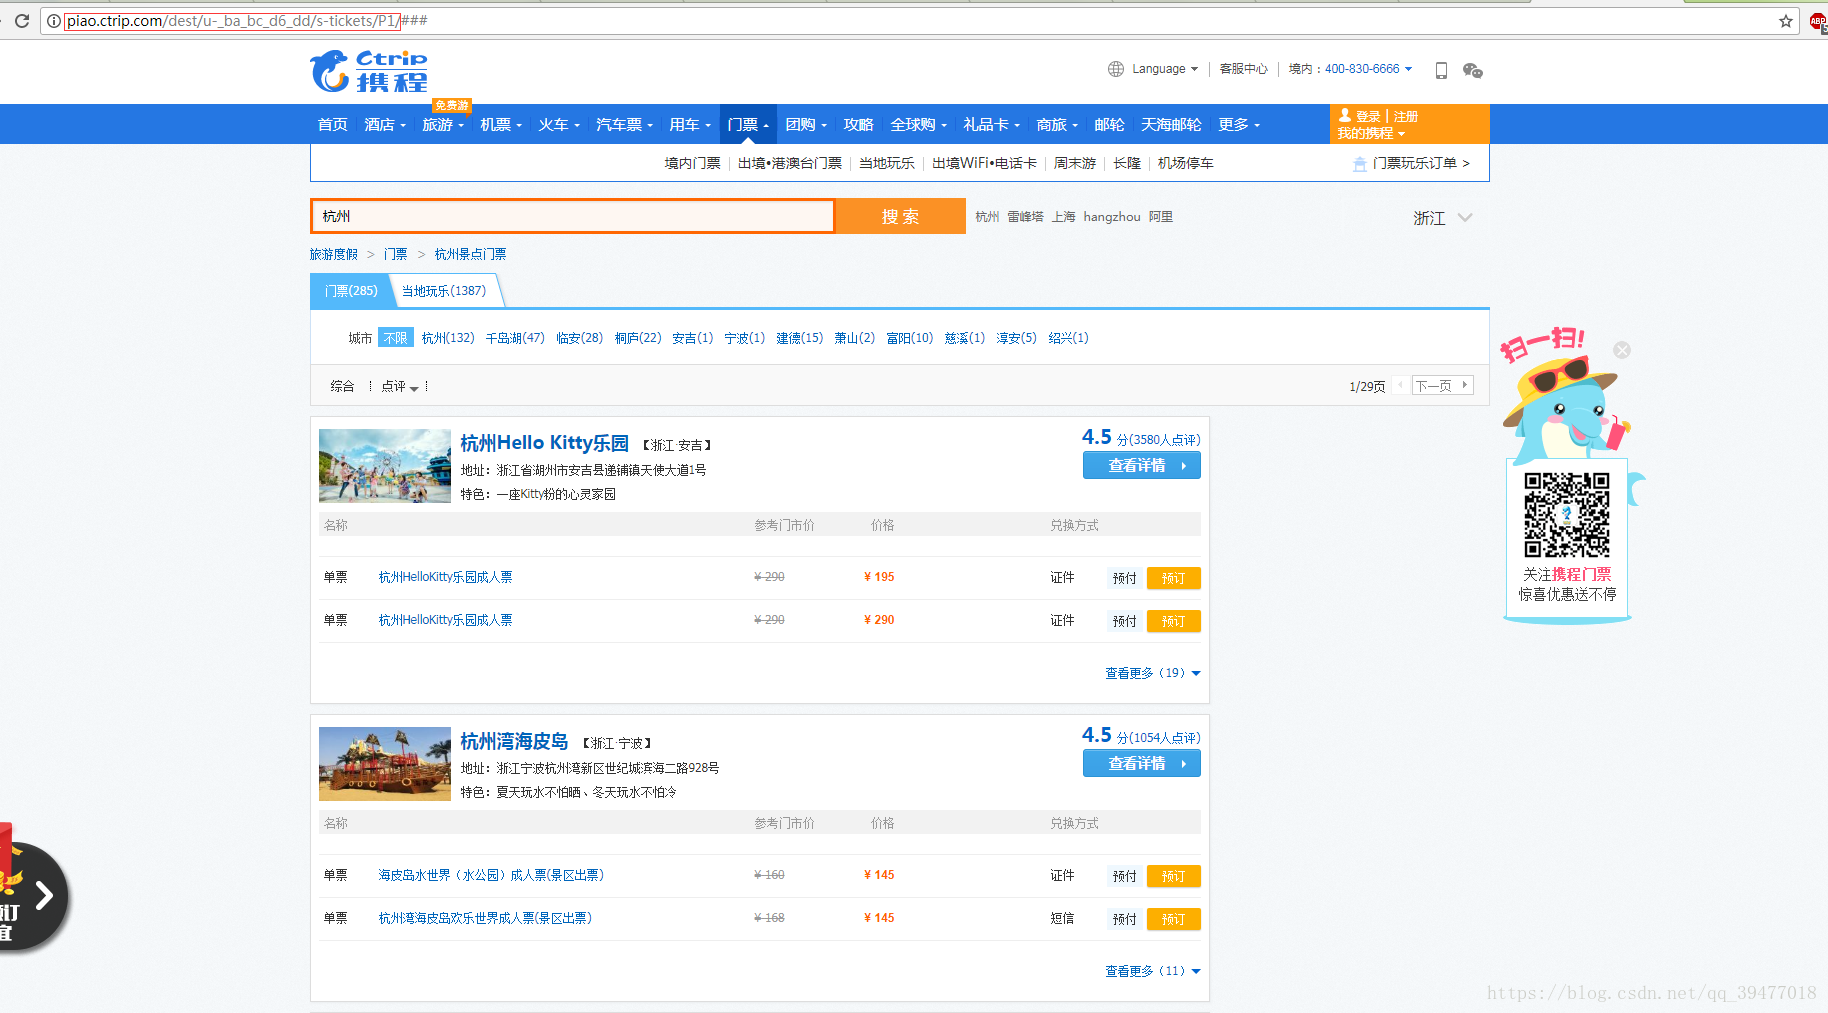This screenshot has width=1828, height=1013.
Task: Sort by 点评 dropdown
Action: tap(400, 386)
